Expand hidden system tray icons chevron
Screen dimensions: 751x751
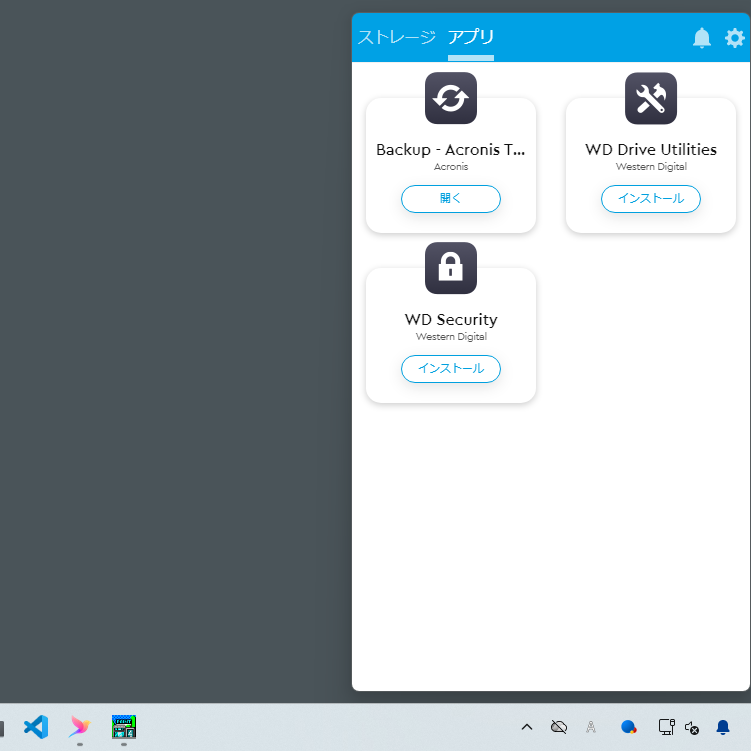click(527, 727)
